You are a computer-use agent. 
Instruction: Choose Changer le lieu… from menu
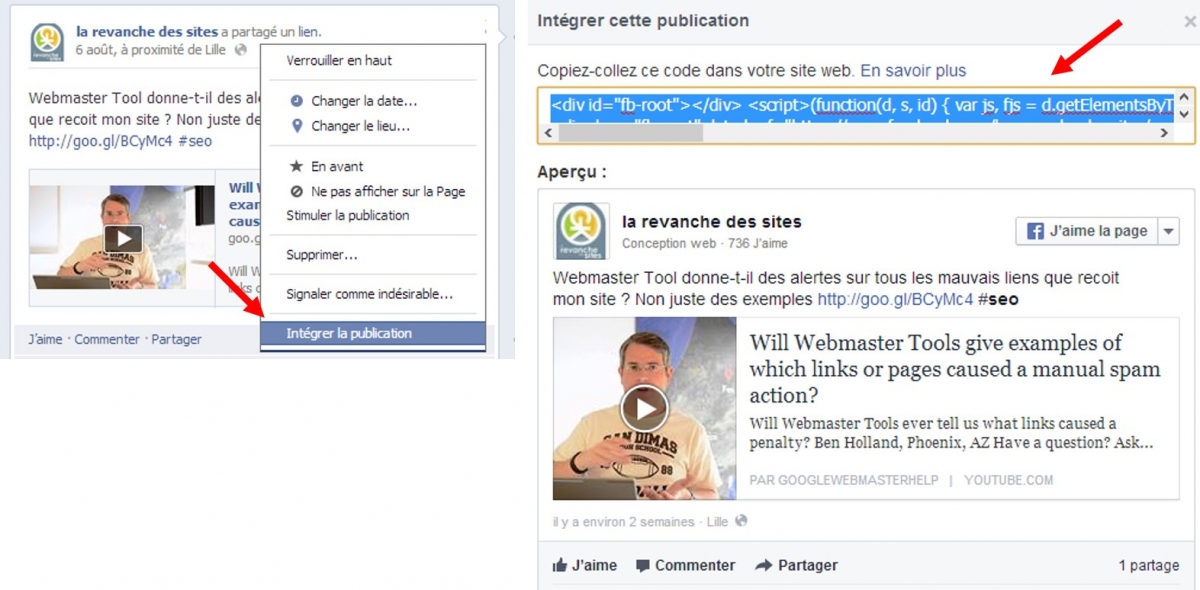point(373,126)
